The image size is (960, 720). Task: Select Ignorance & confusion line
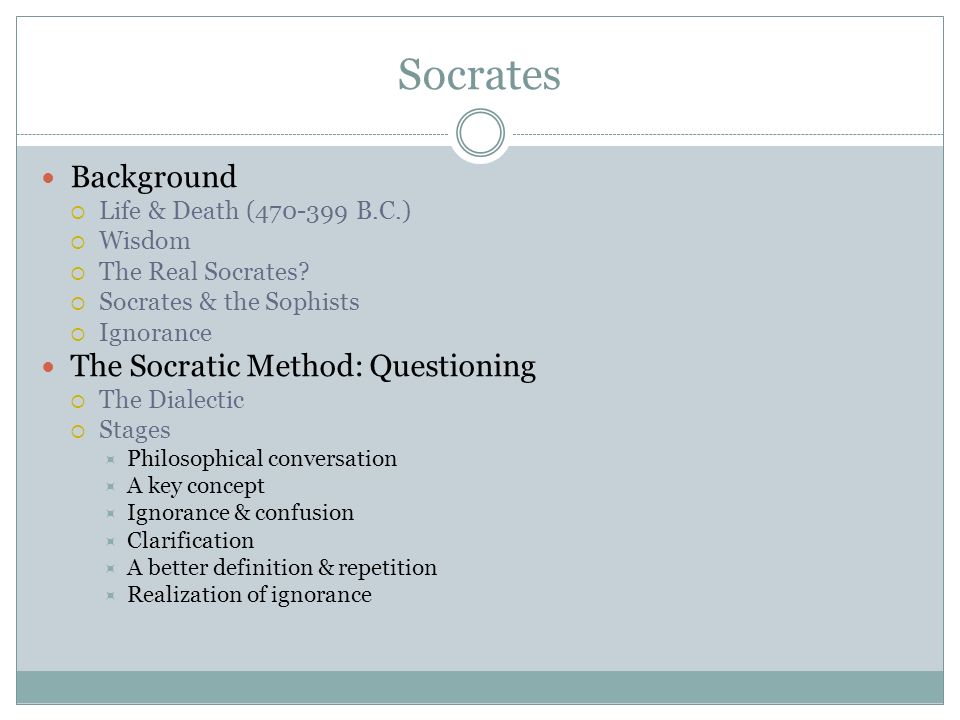click(x=241, y=513)
